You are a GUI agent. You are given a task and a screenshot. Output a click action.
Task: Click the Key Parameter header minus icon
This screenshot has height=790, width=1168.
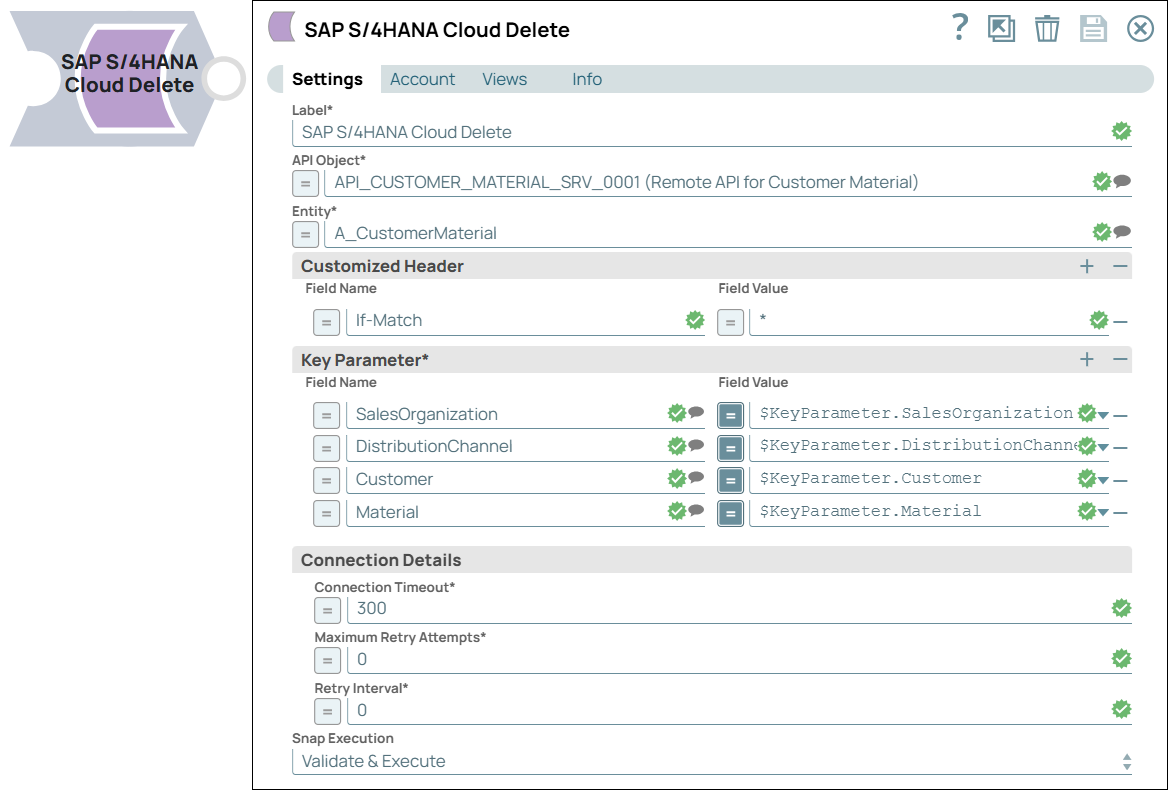click(1120, 360)
